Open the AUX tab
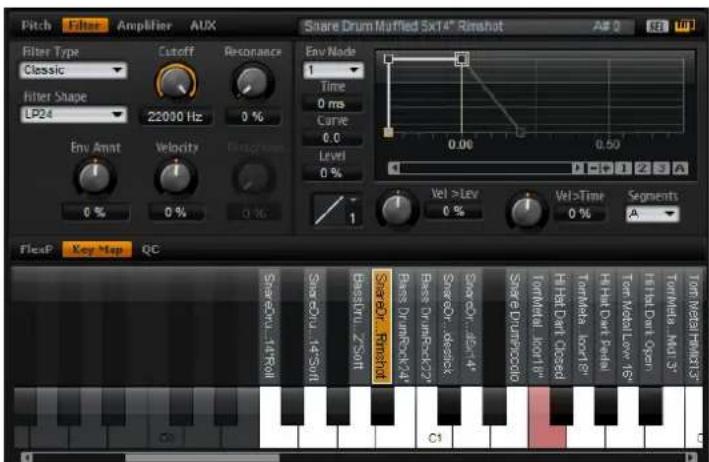This screenshot has width=709, height=462. coord(203,25)
